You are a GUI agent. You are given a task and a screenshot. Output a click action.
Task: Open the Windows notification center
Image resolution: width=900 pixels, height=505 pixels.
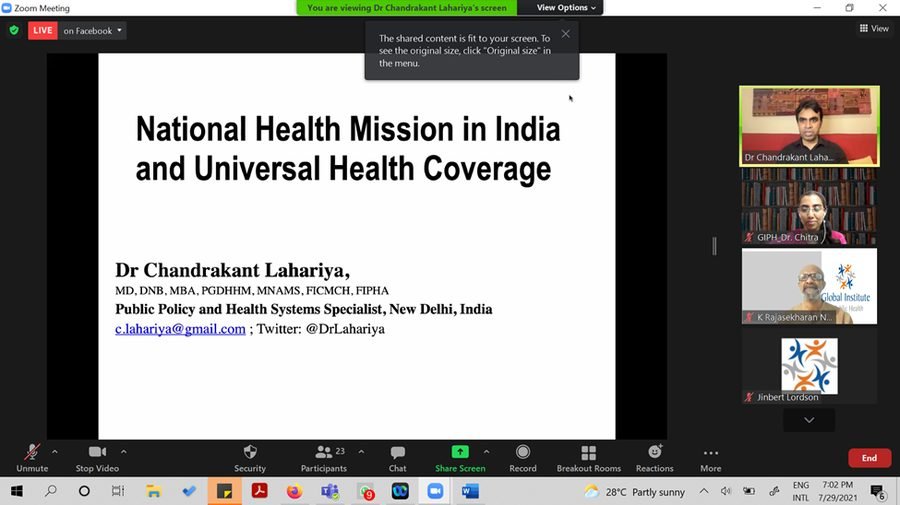877,491
